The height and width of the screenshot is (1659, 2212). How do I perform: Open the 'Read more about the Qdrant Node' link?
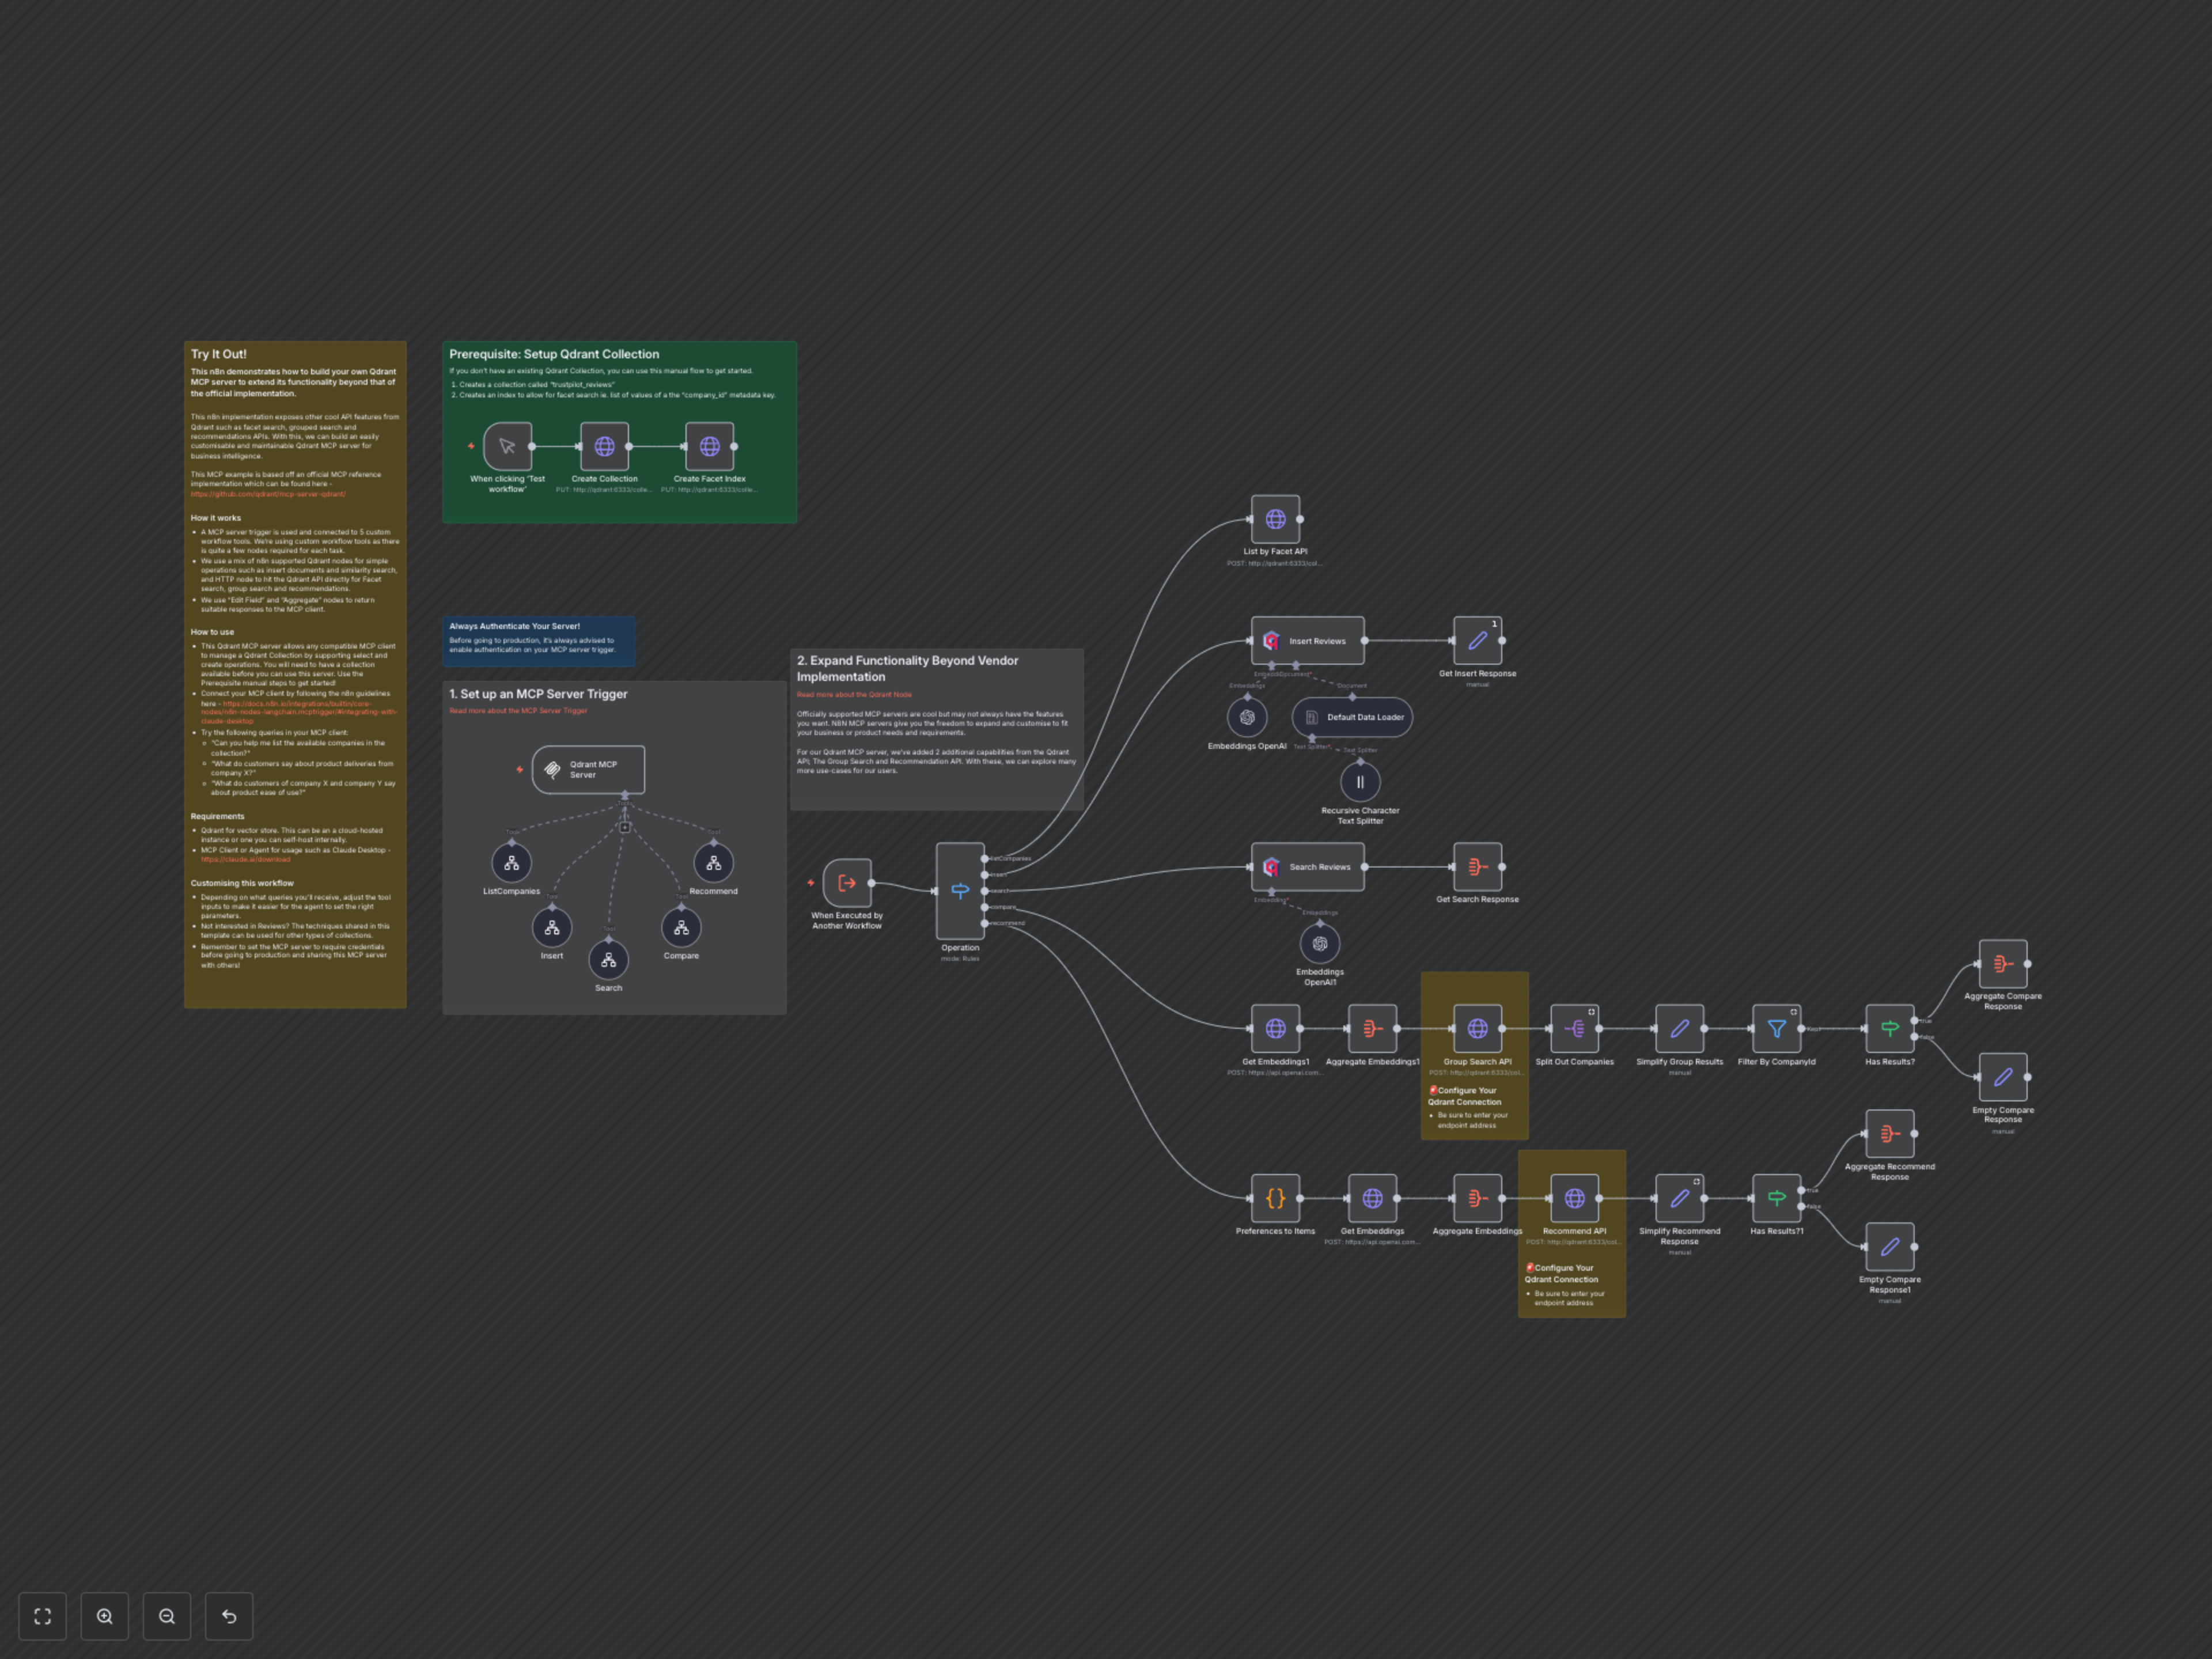click(854, 694)
